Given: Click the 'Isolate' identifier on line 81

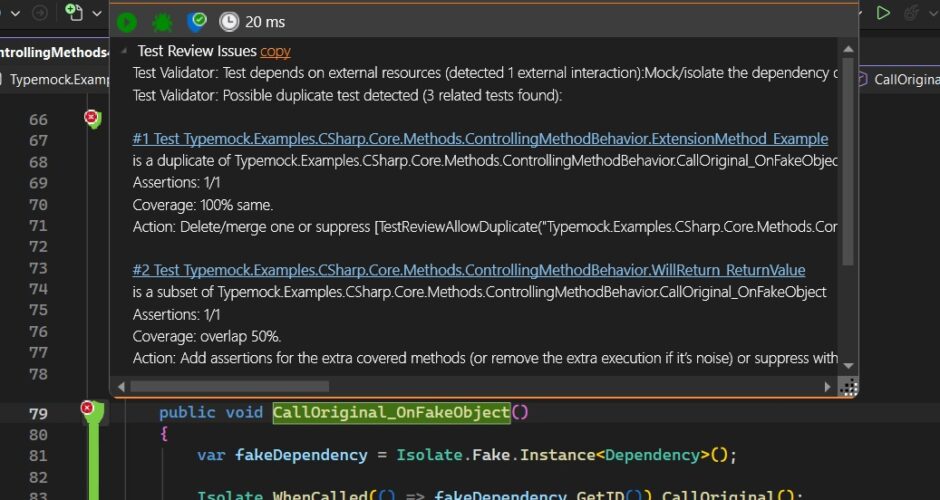Looking at the screenshot, I should point(430,455).
